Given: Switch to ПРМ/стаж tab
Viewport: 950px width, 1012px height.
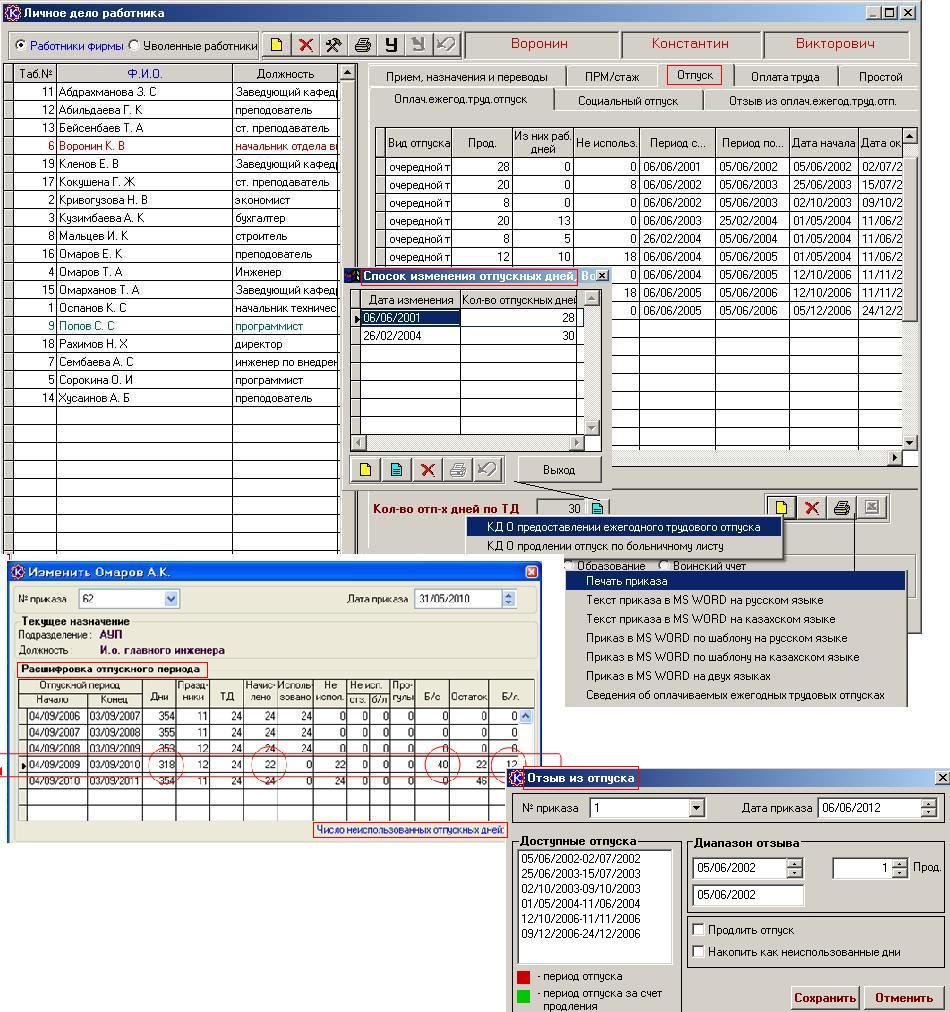Looking at the screenshot, I should (x=612, y=77).
